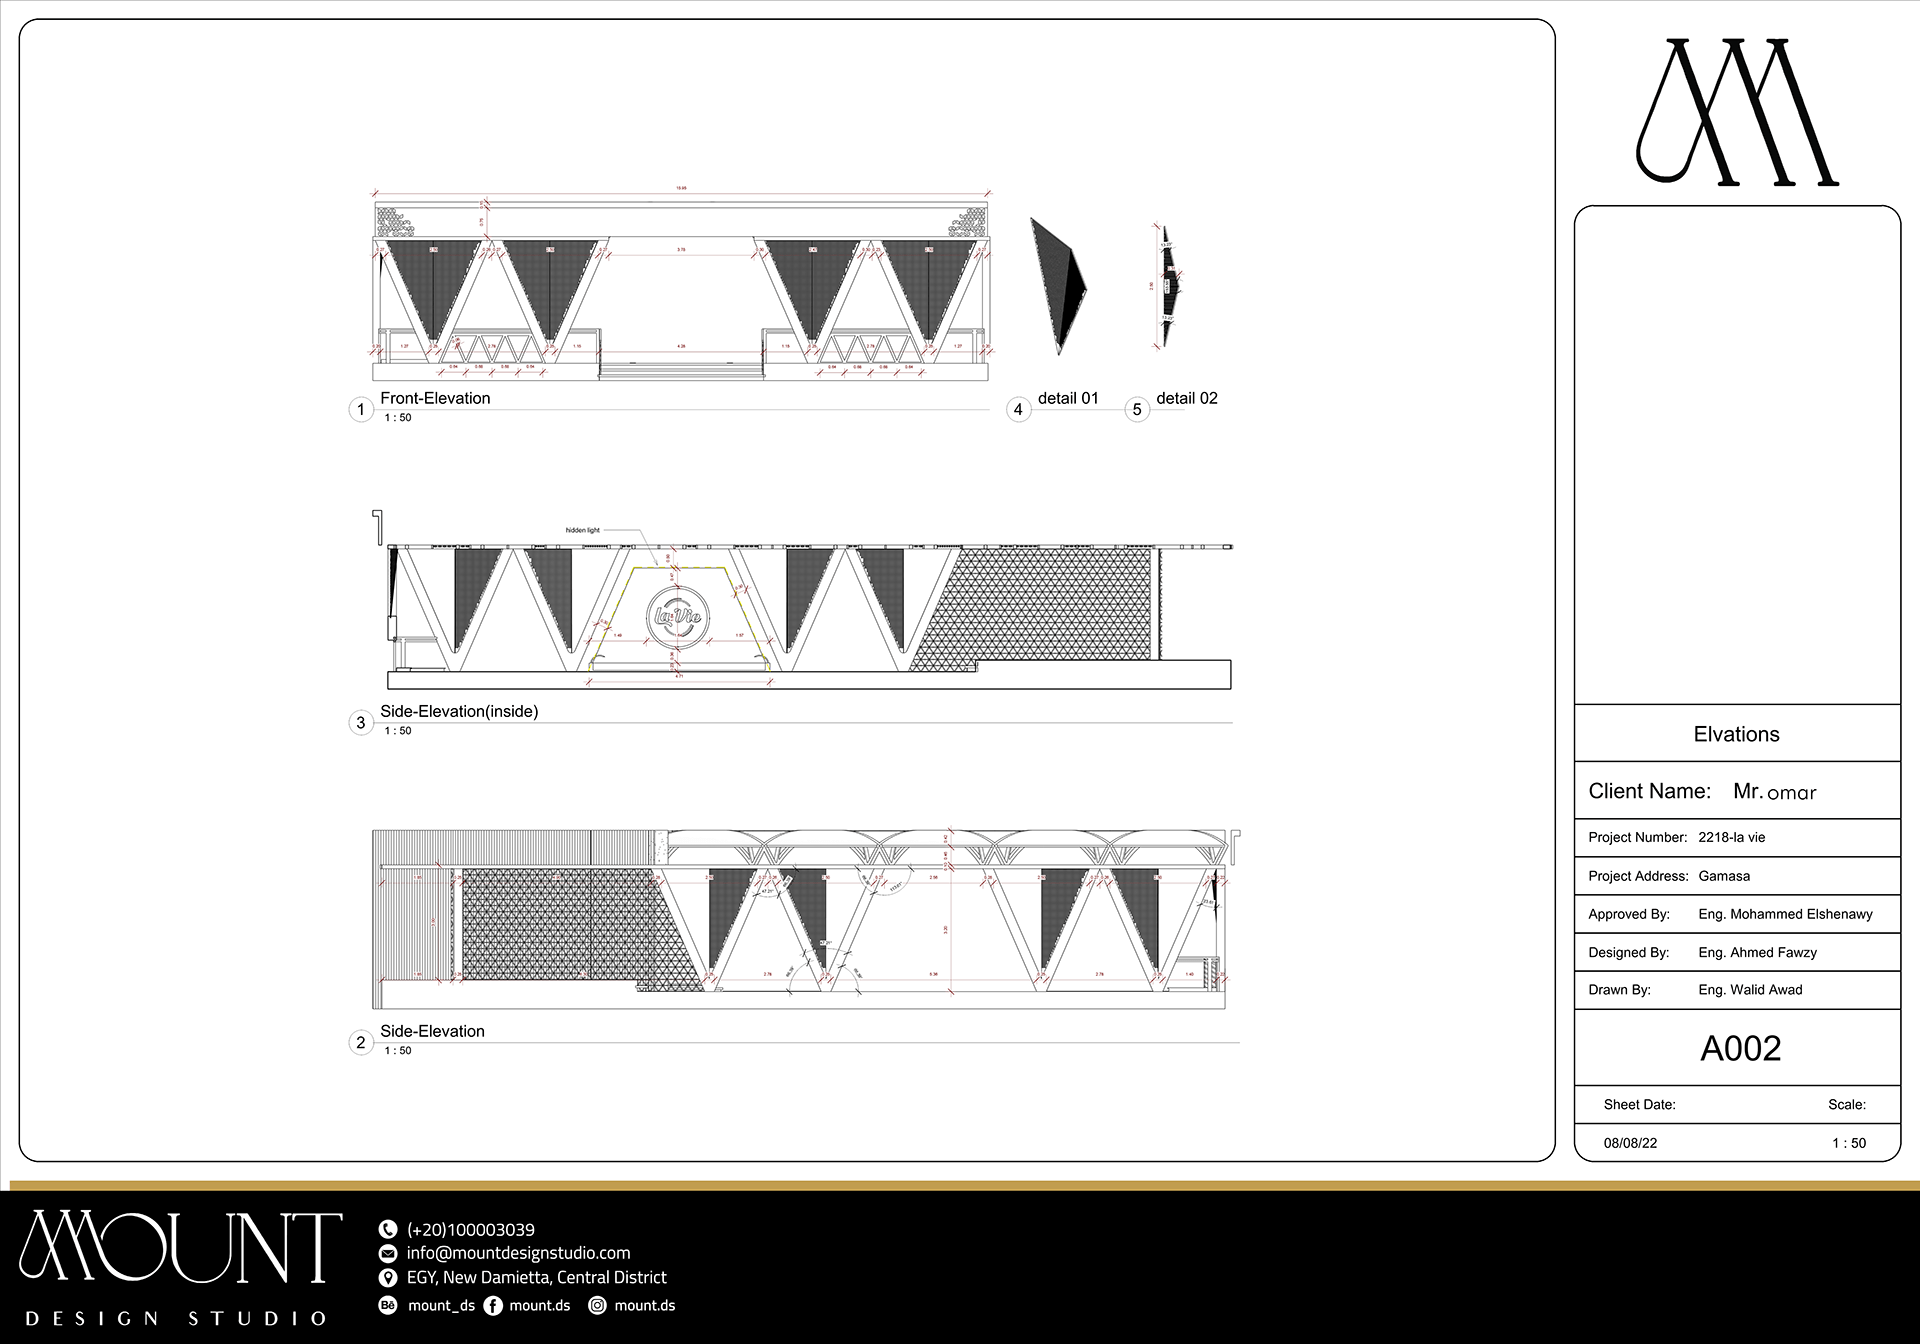1920x1344 pixels.
Task: Click sheet number A002
Action: click(x=1741, y=1048)
